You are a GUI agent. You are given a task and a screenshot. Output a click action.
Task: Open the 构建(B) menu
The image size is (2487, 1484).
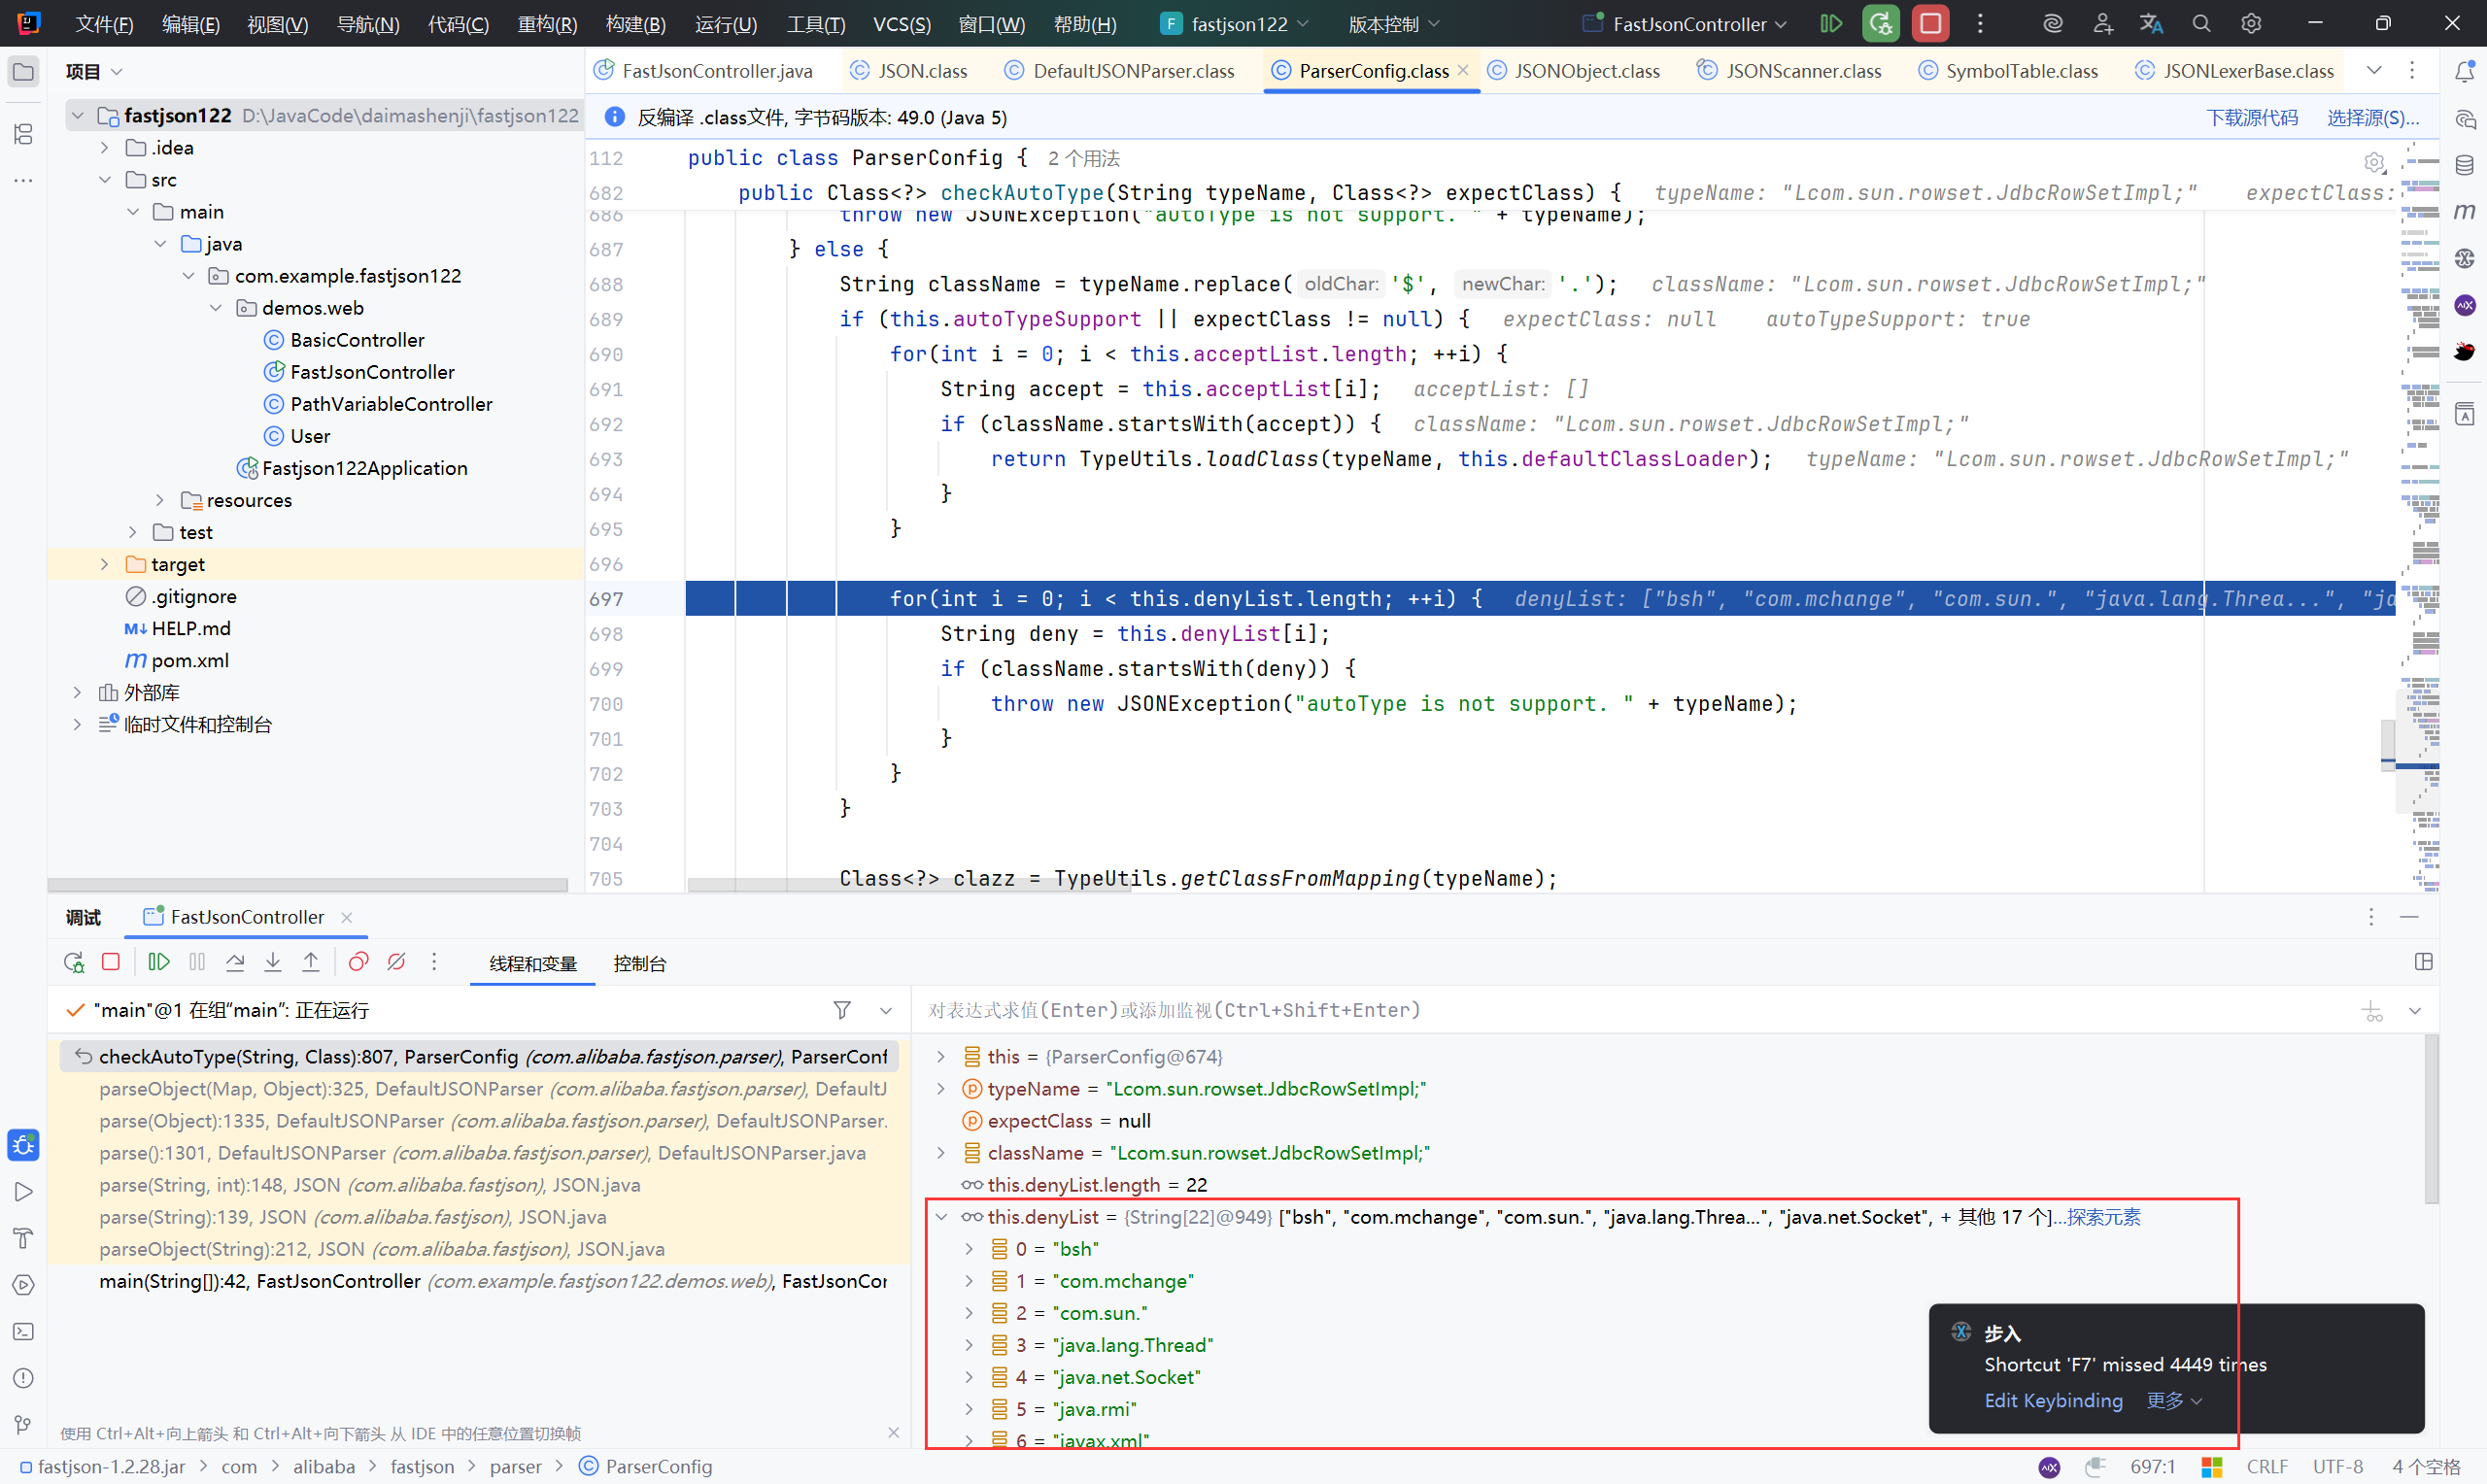tap(635, 24)
